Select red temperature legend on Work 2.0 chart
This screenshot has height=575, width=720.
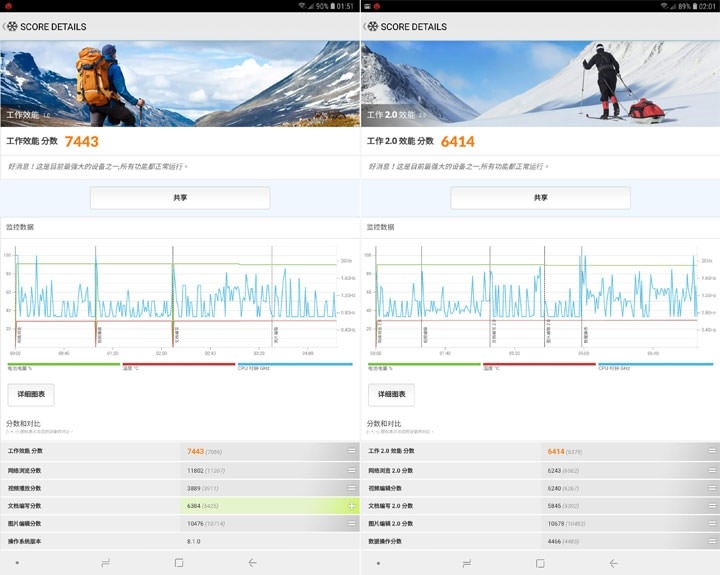(539, 366)
